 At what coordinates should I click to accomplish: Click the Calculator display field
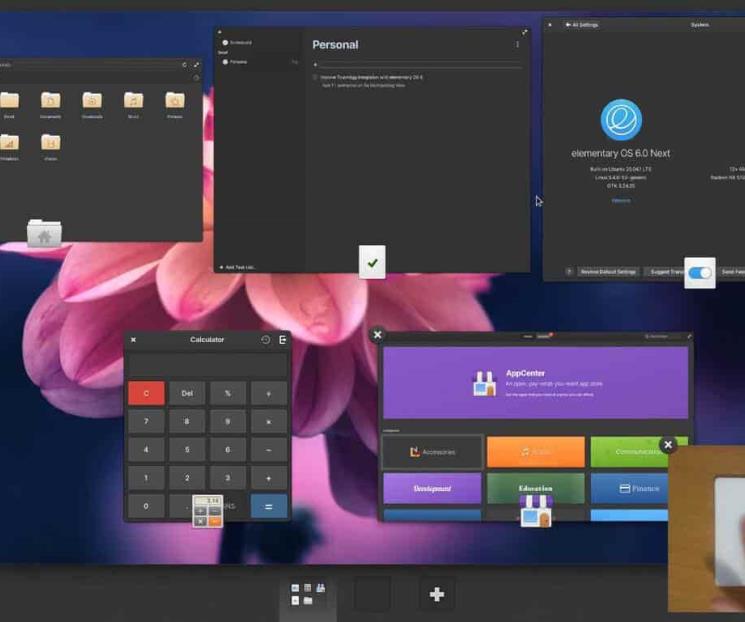pyautogui.click(x=208, y=364)
